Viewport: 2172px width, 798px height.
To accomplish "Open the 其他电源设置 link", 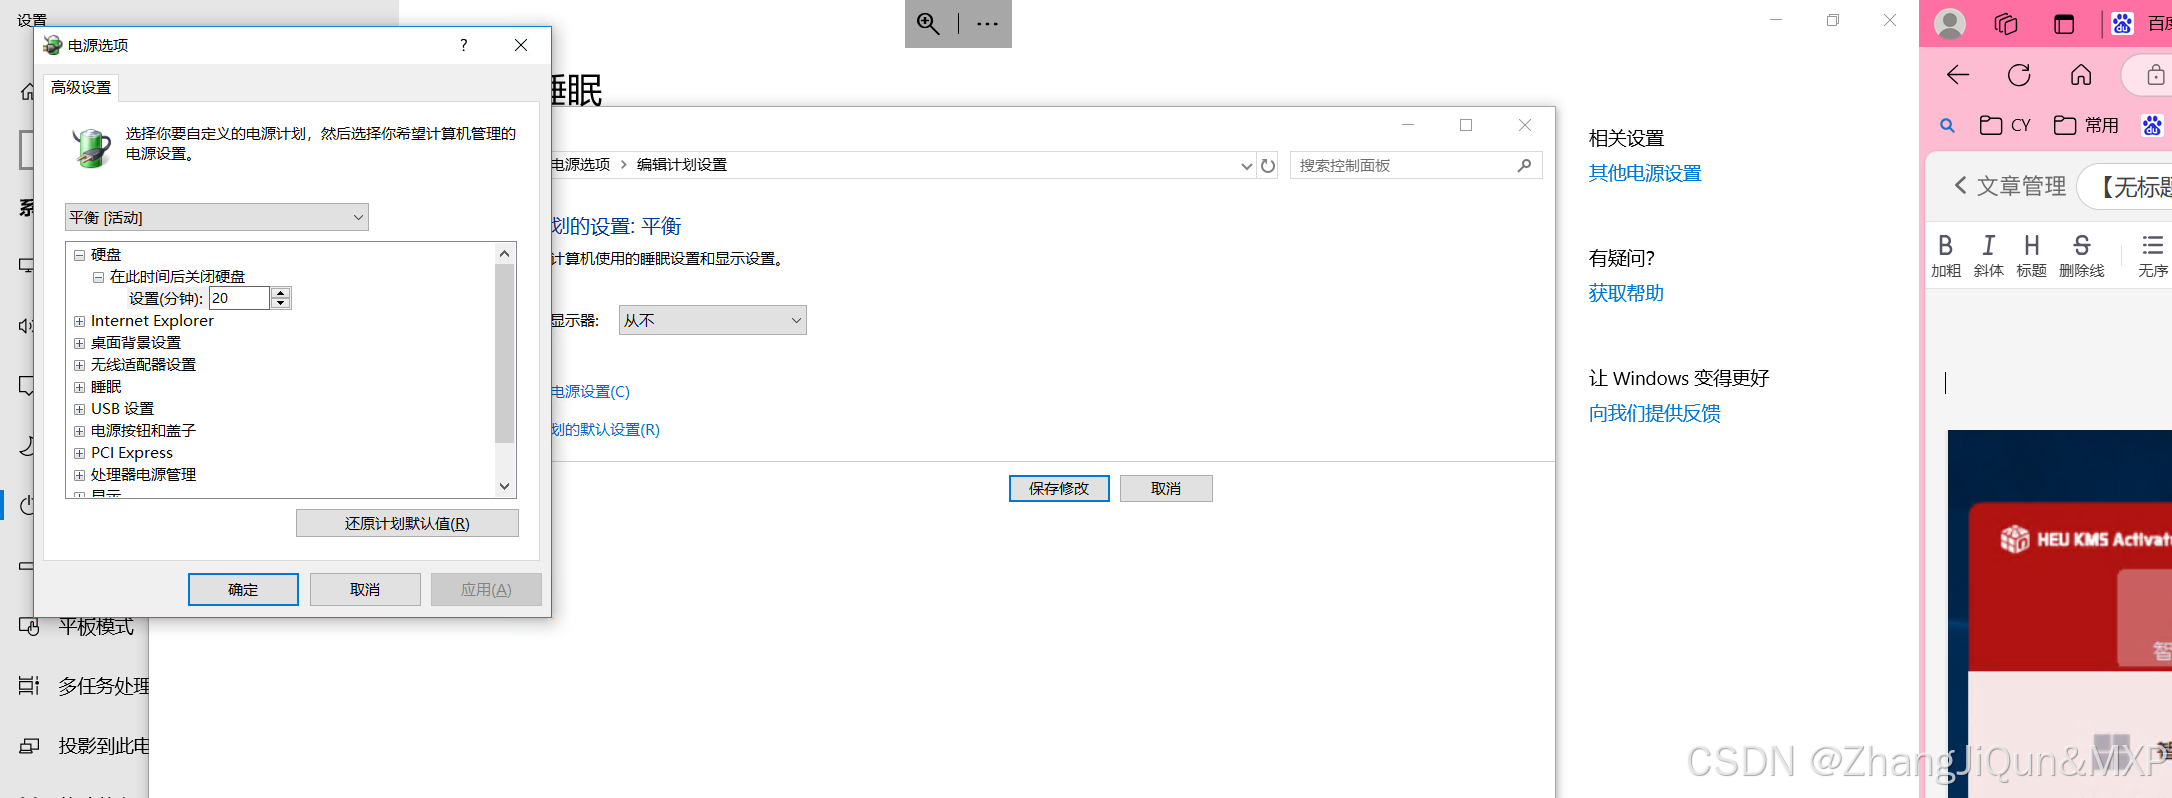I will 1645,173.
